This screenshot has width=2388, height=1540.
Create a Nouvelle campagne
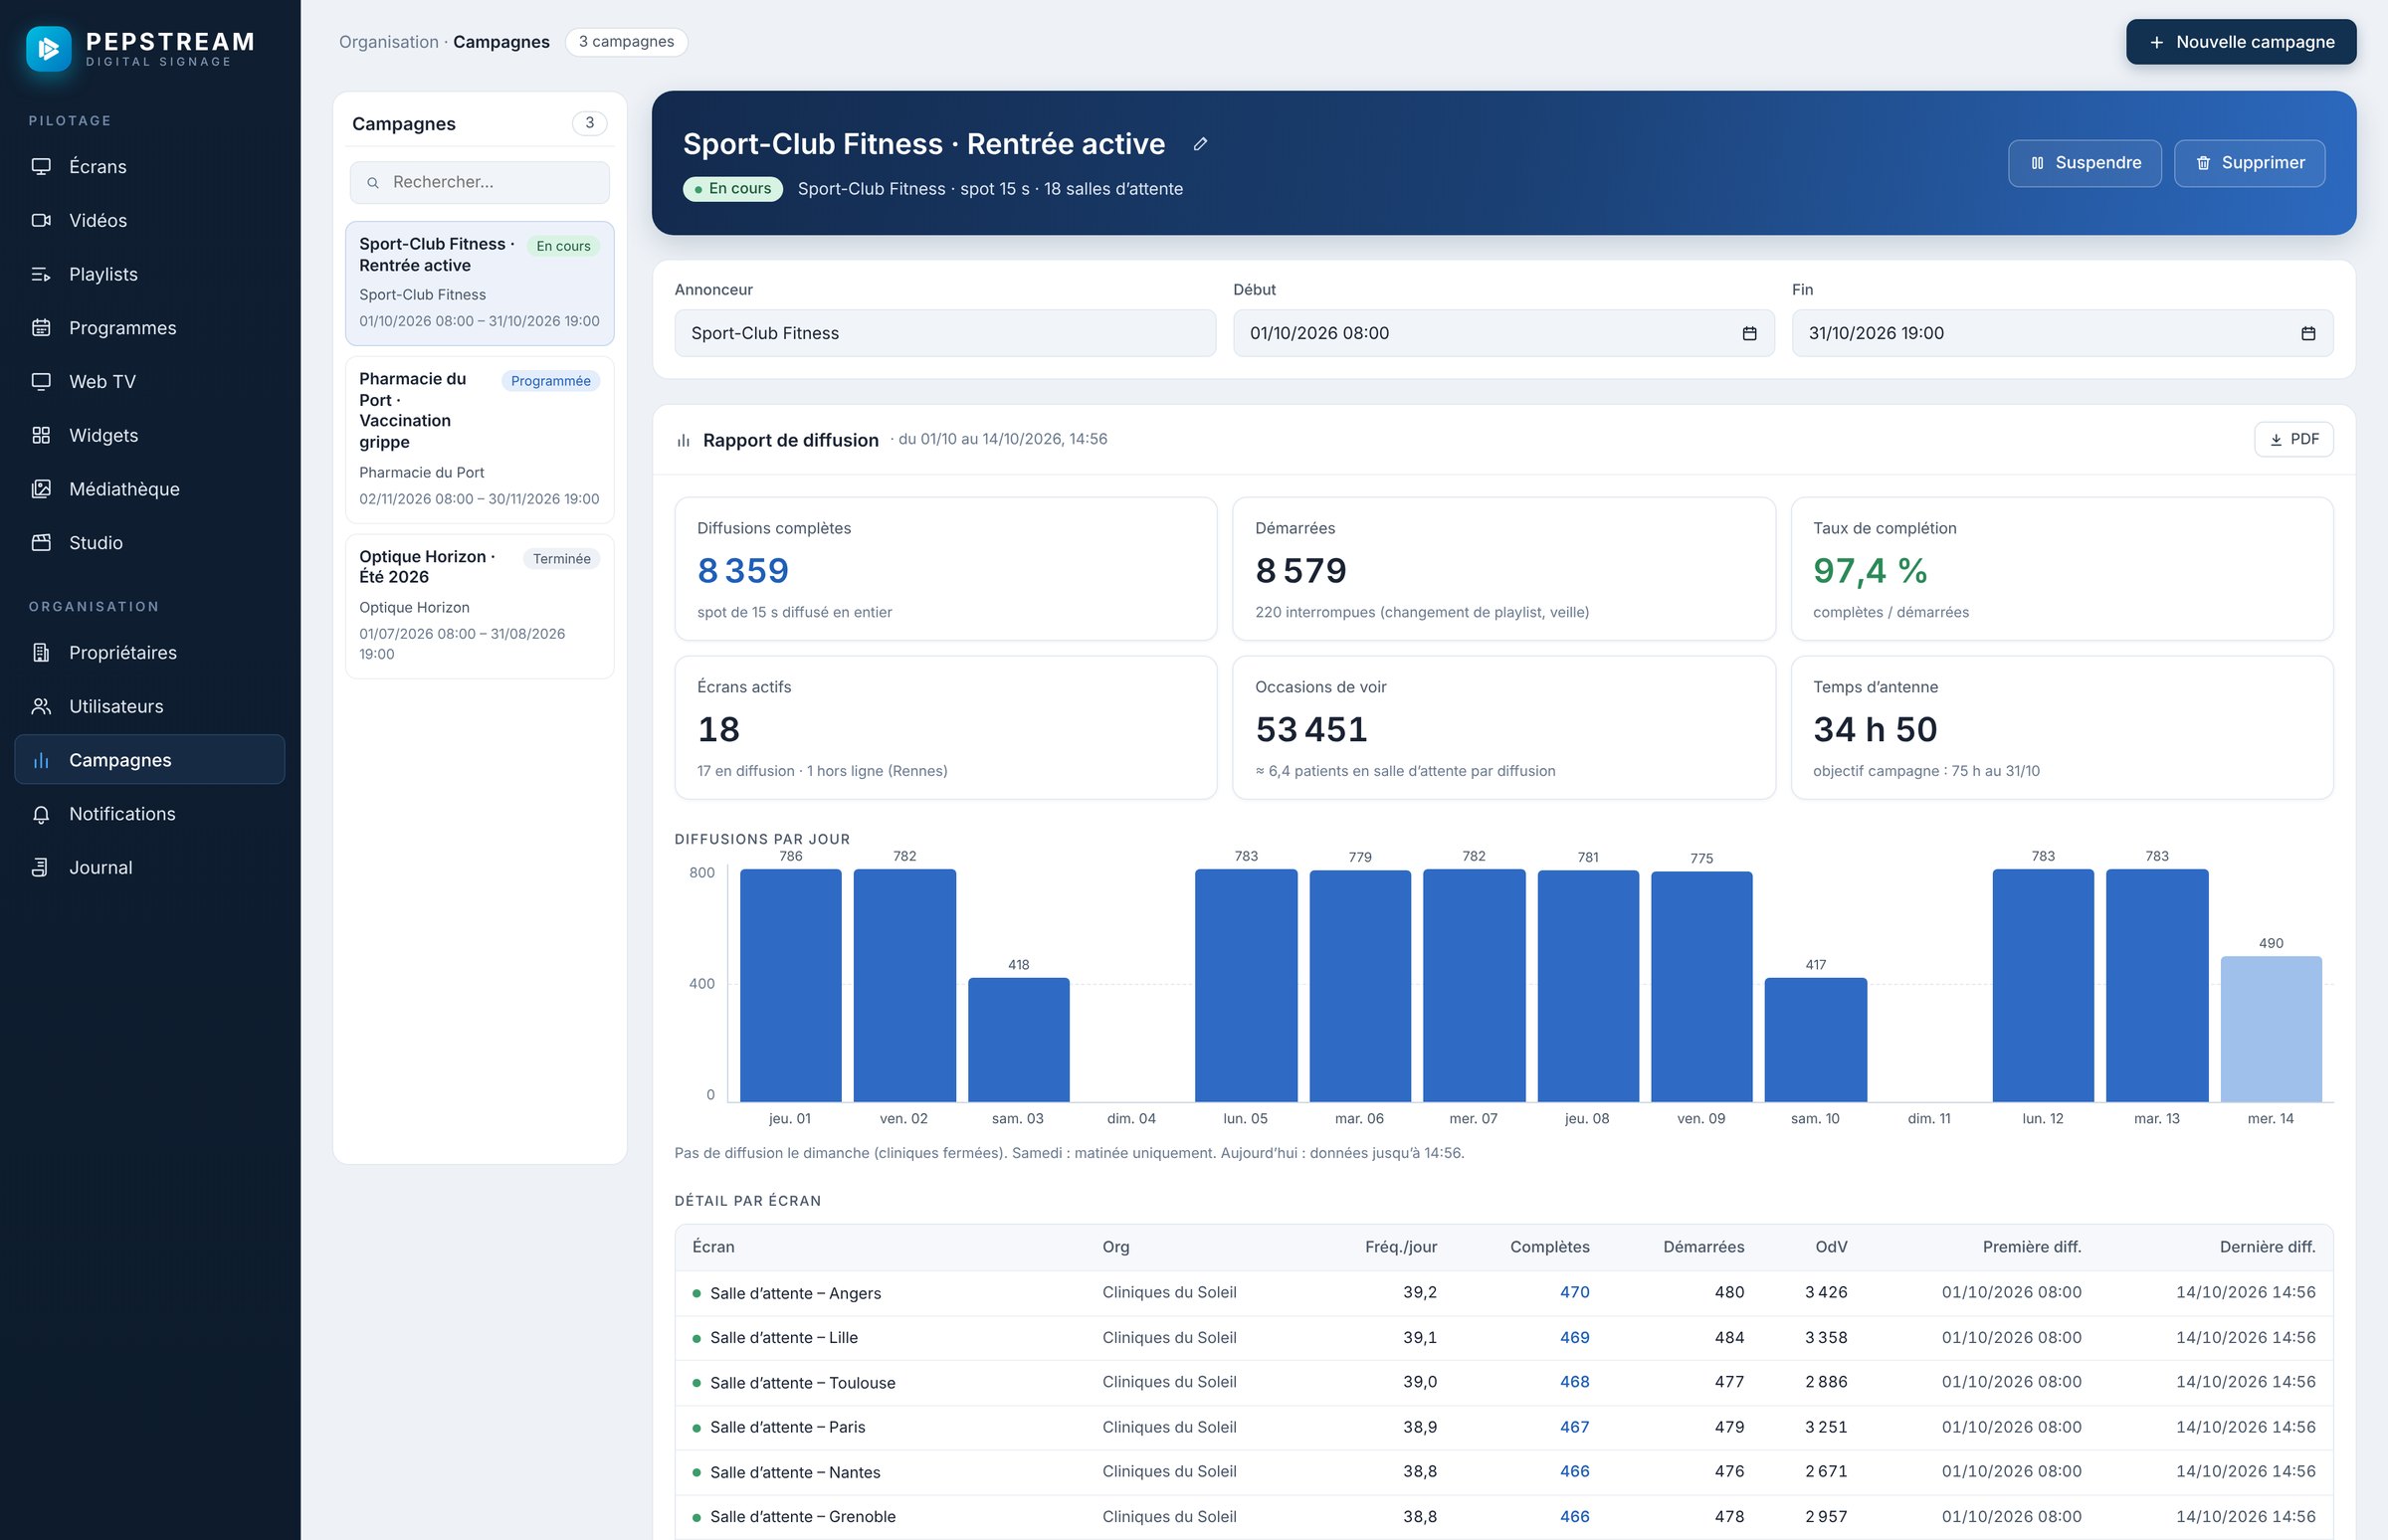pyautogui.click(x=2240, y=42)
